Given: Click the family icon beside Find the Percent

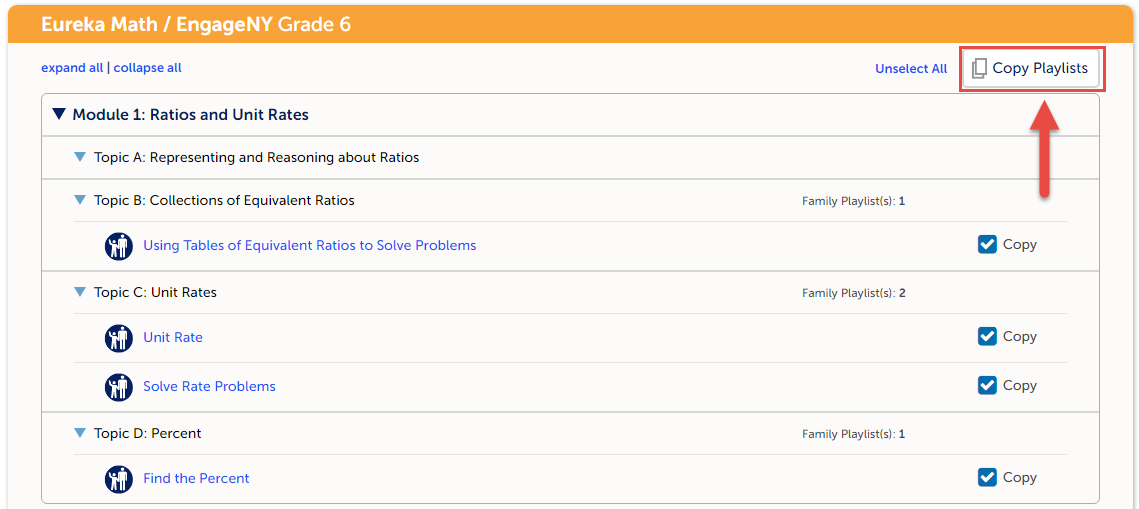Looking at the screenshot, I should click(118, 479).
